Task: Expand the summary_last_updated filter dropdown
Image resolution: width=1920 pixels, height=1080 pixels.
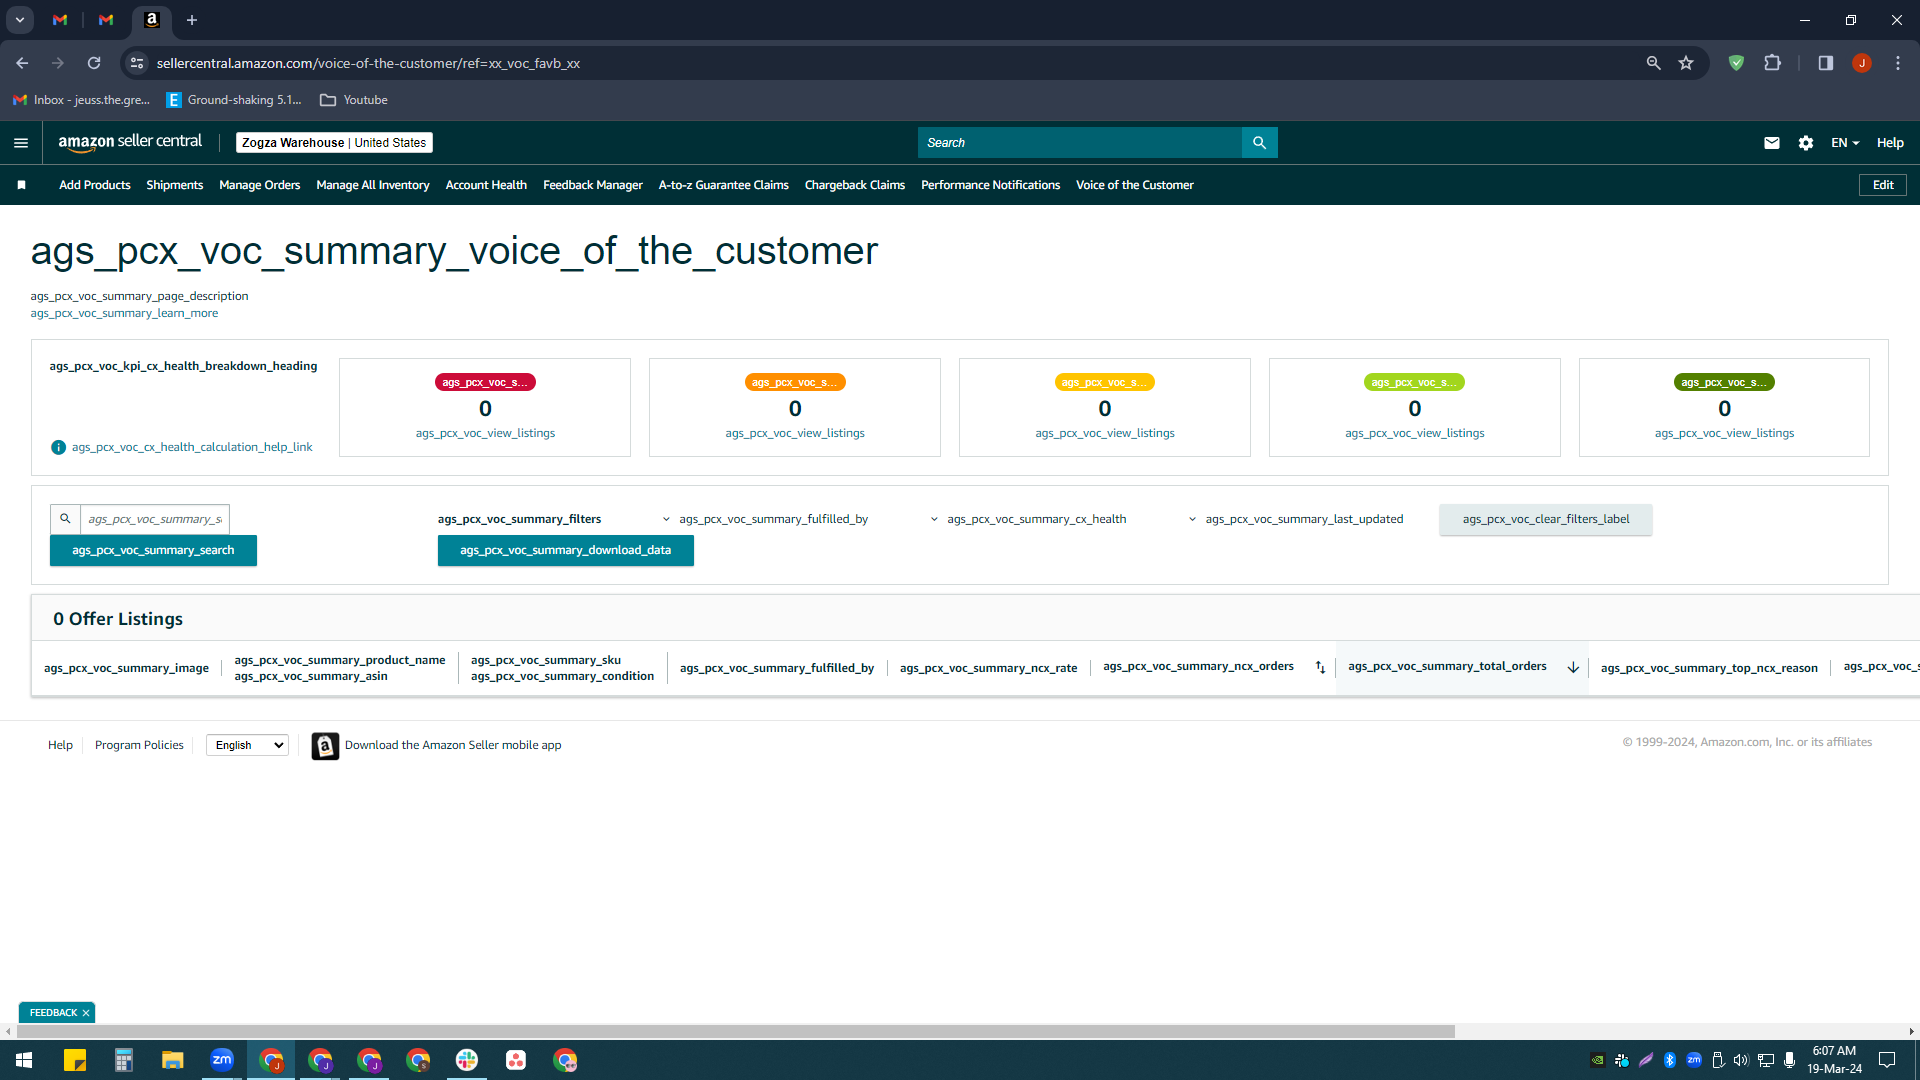Action: [x=1295, y=519]
